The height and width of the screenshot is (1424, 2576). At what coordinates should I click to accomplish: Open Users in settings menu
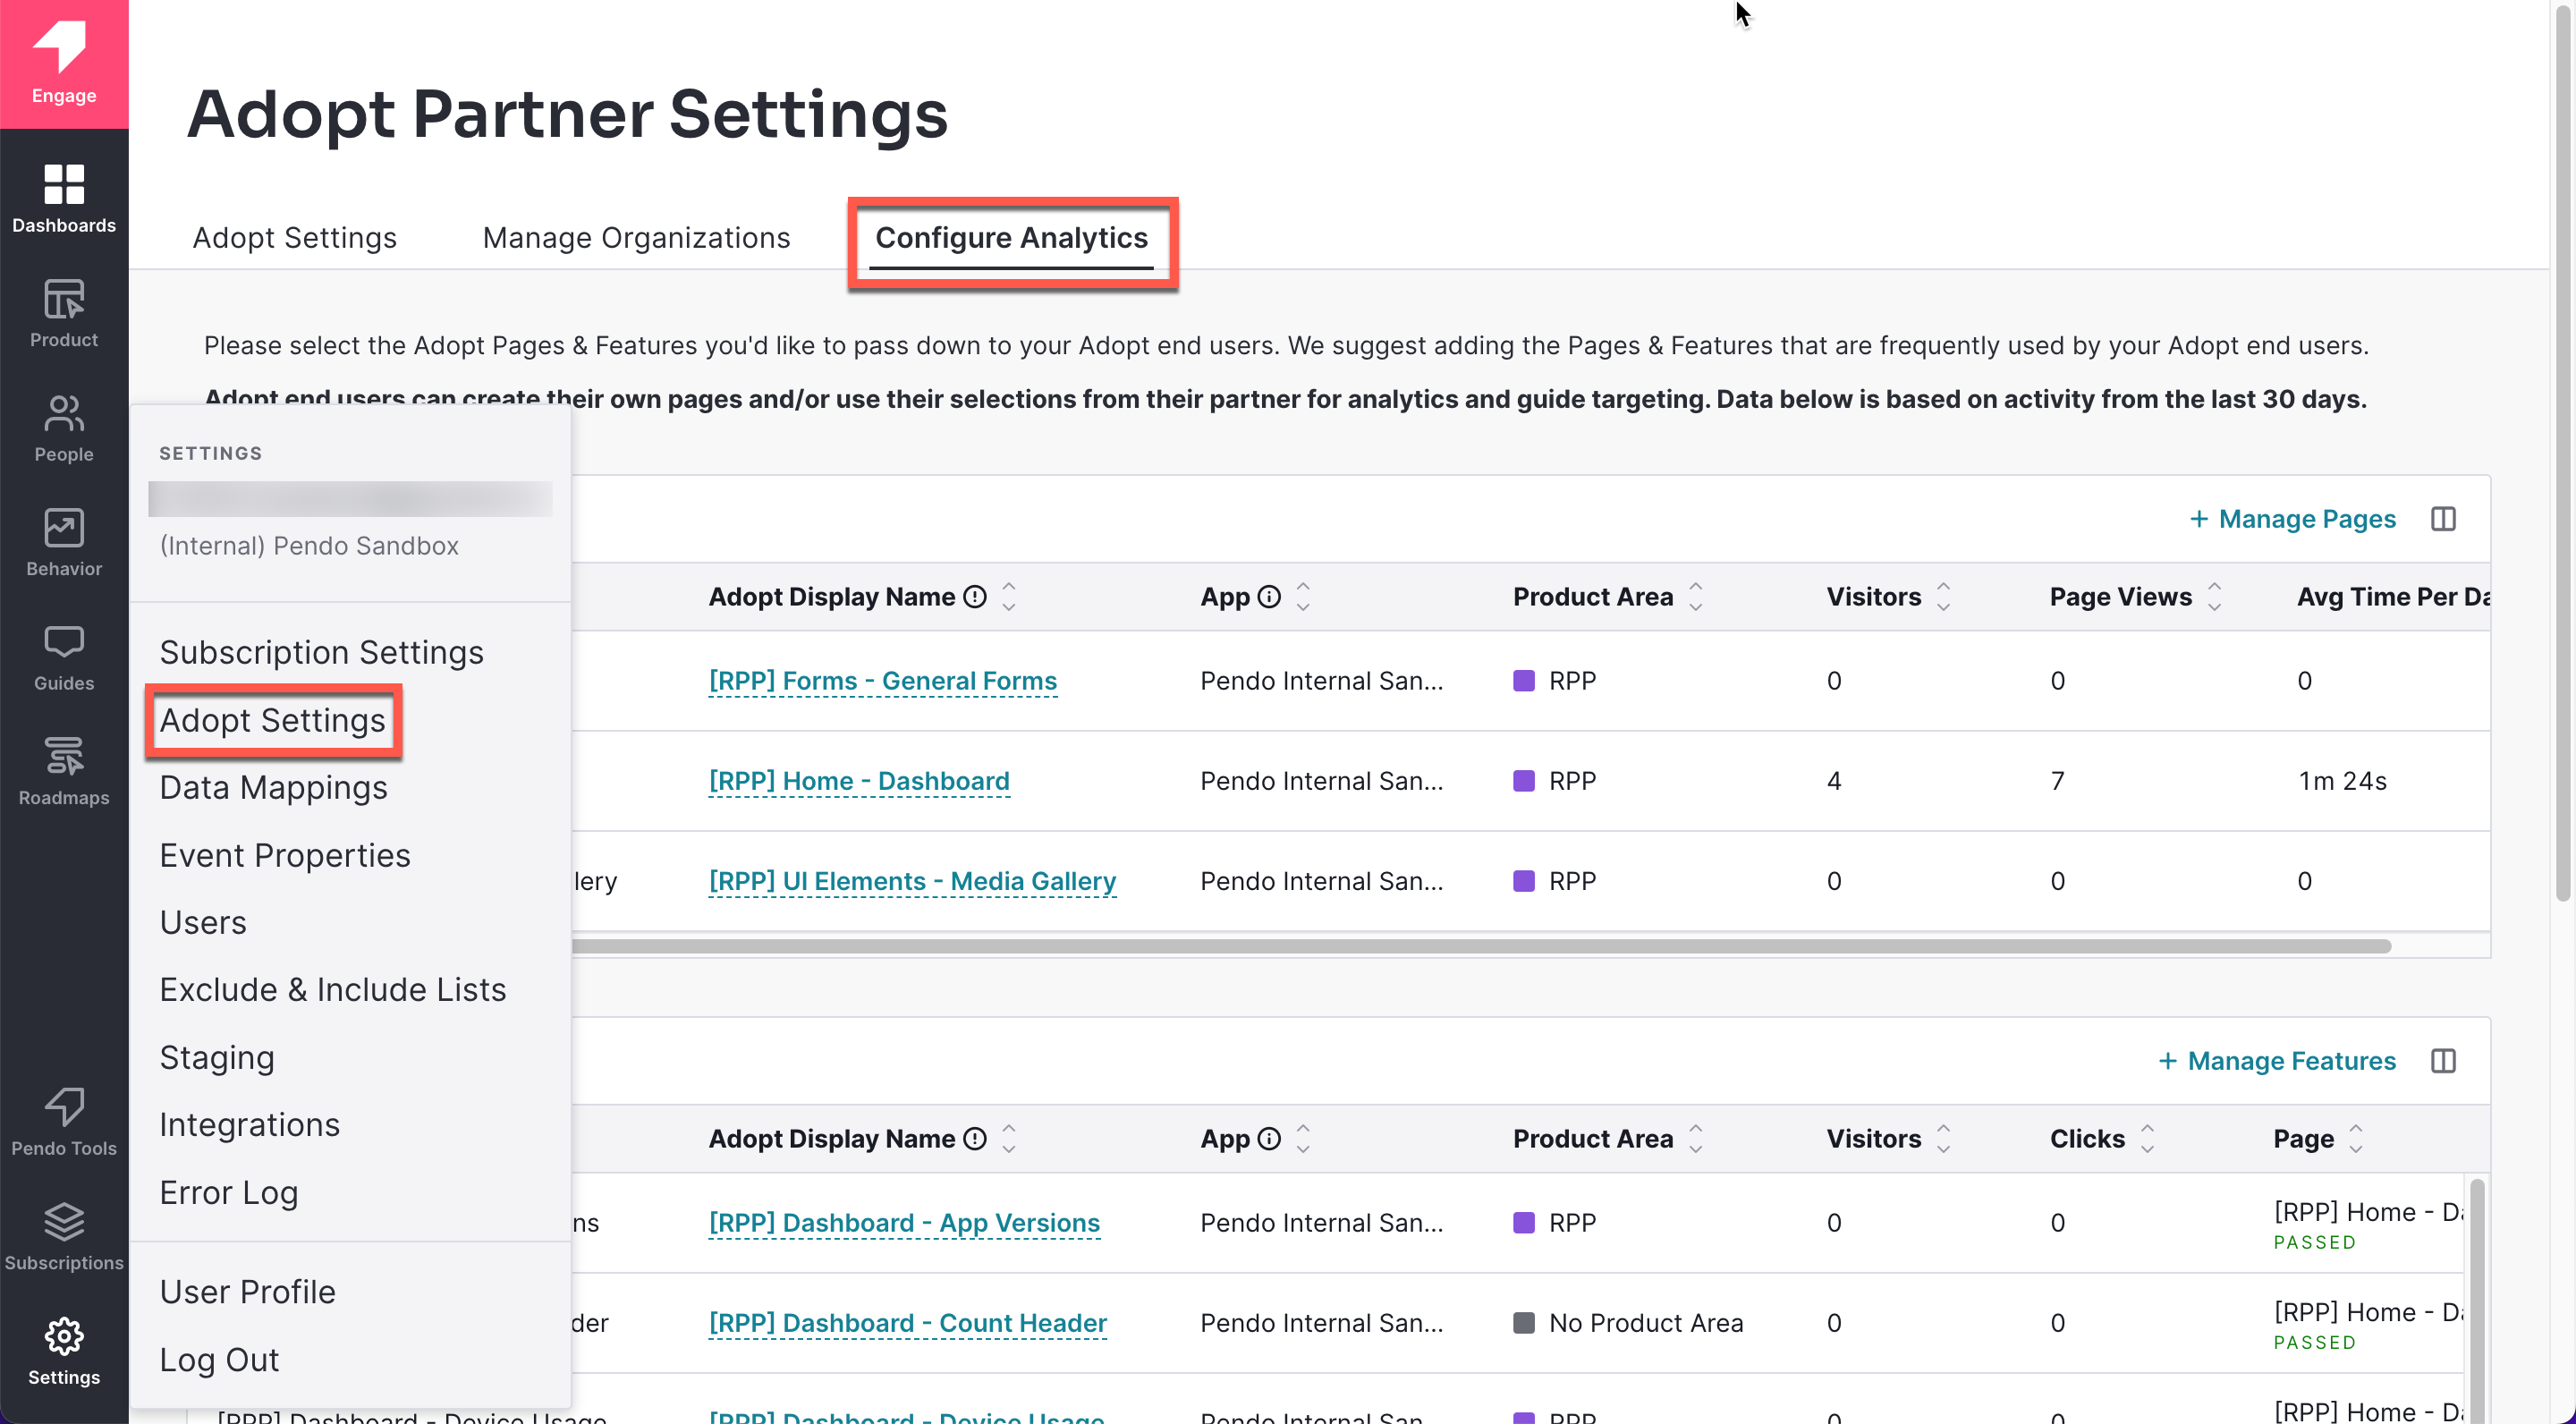(x=203, y=922)
